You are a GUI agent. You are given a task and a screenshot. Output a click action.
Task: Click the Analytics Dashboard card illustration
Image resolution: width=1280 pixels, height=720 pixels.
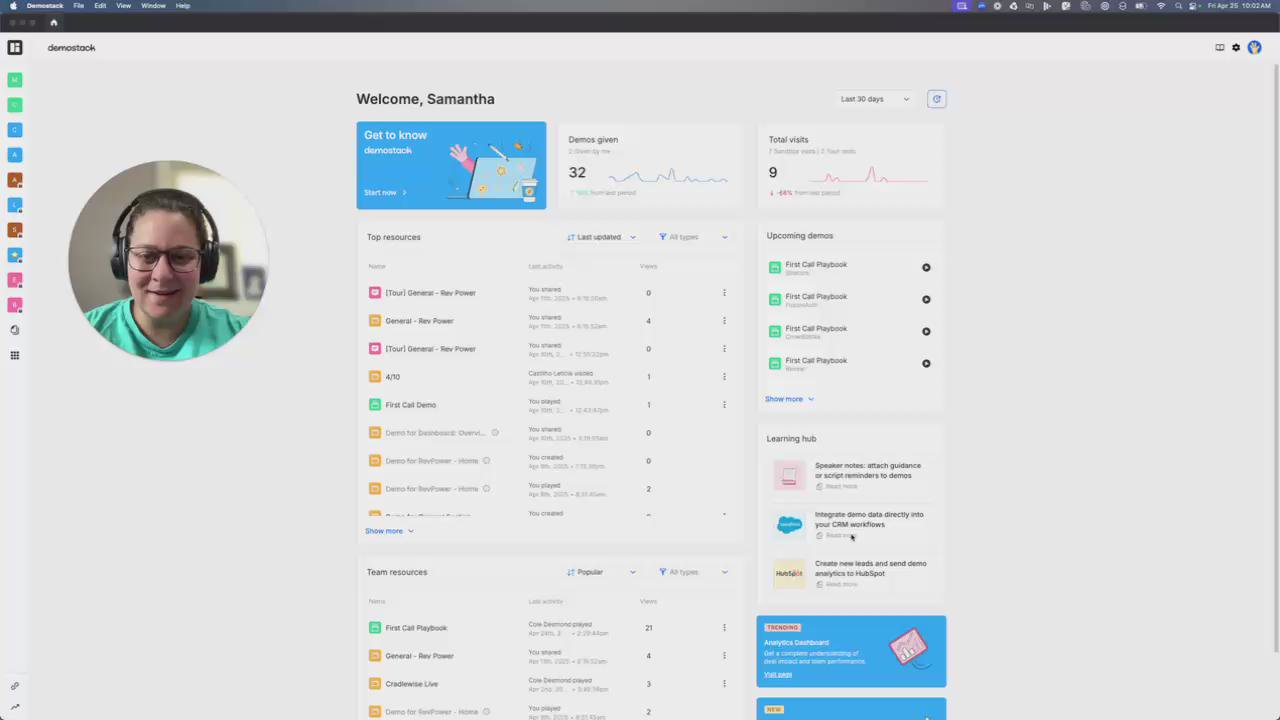click(908, 647)
